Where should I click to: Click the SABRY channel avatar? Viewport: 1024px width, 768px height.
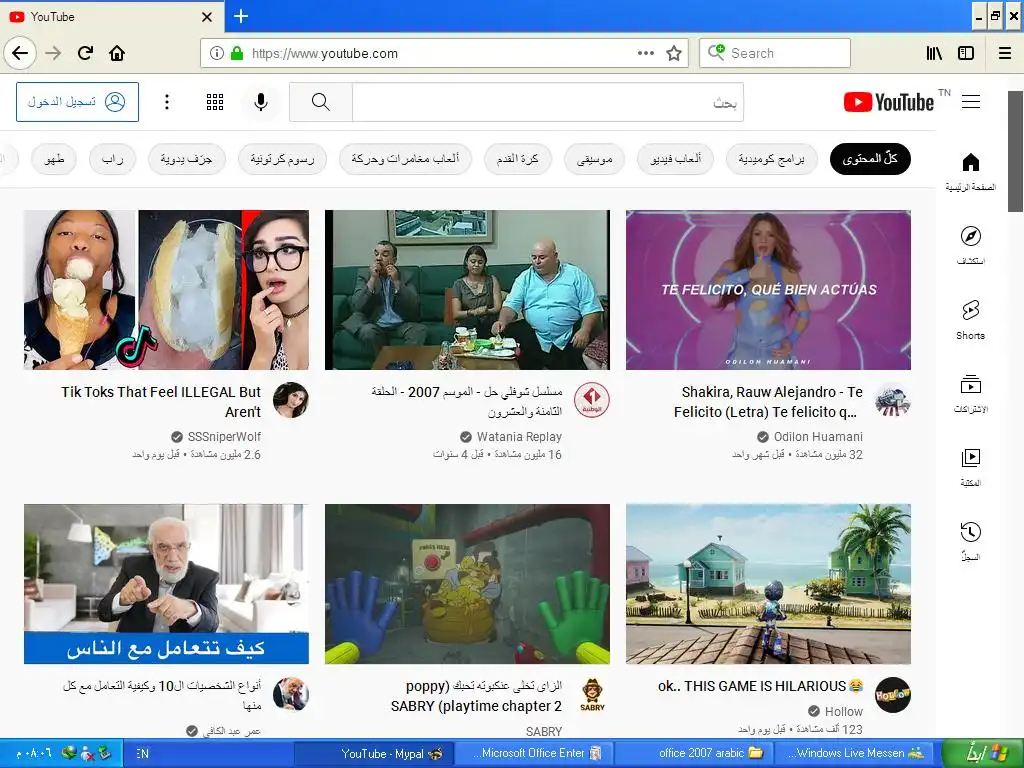pyautogui.click(x=592, y=695)
